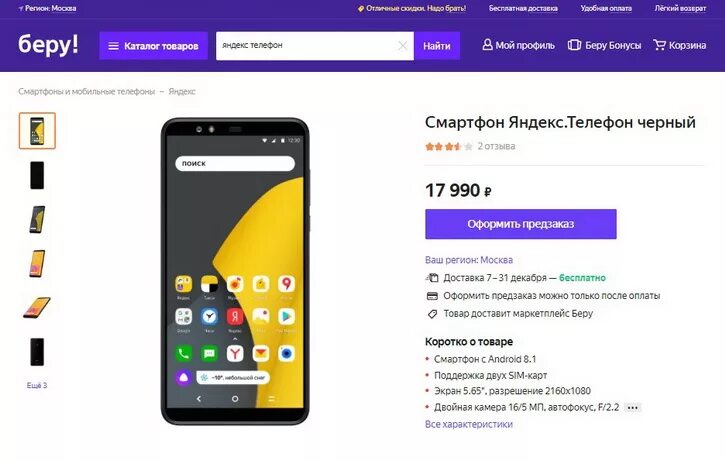The image size is (725, 461).
Task: Expand the ellipsis after camera specs
Action: click(633, 407)
